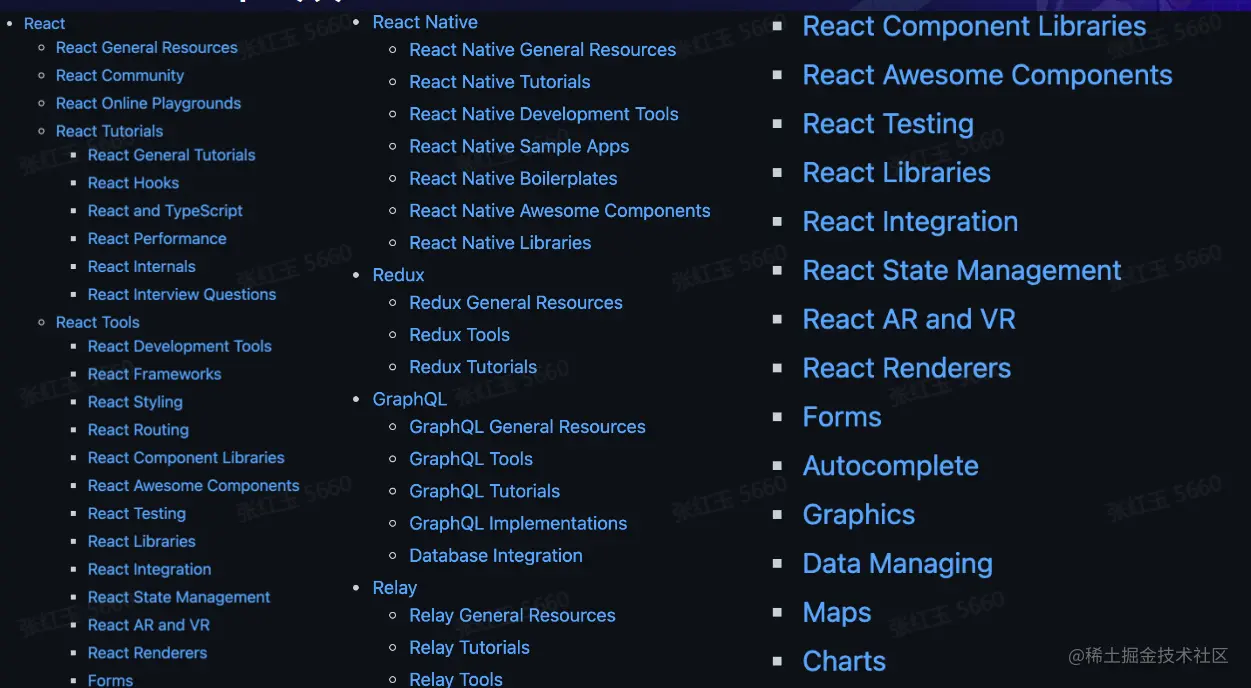1251x688 pixels.
Task: Jump to React Routing section
Action: click(138, 430)
